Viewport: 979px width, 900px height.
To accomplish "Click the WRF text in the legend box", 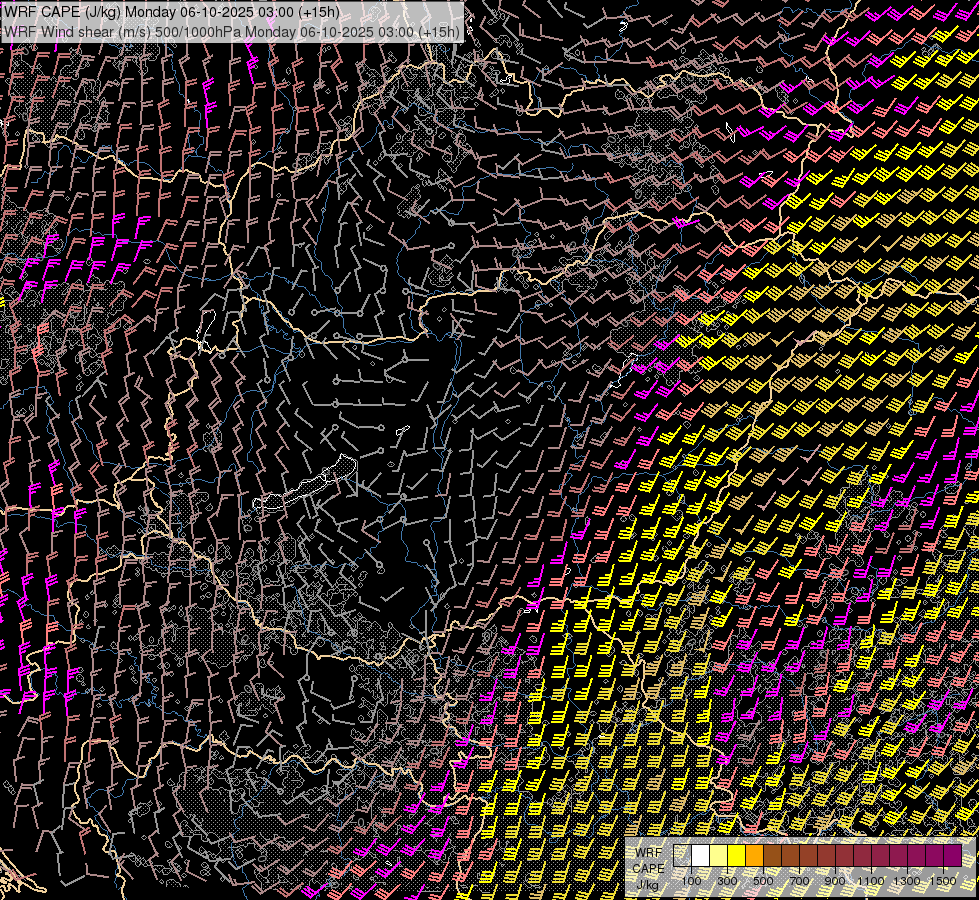I will [x=648, y=852].
